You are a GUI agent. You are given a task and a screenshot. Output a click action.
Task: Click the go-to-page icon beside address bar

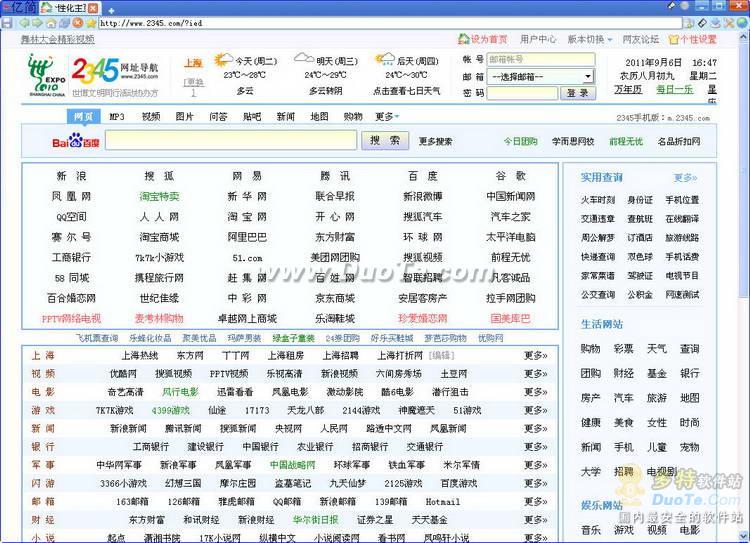pos(689,23)
